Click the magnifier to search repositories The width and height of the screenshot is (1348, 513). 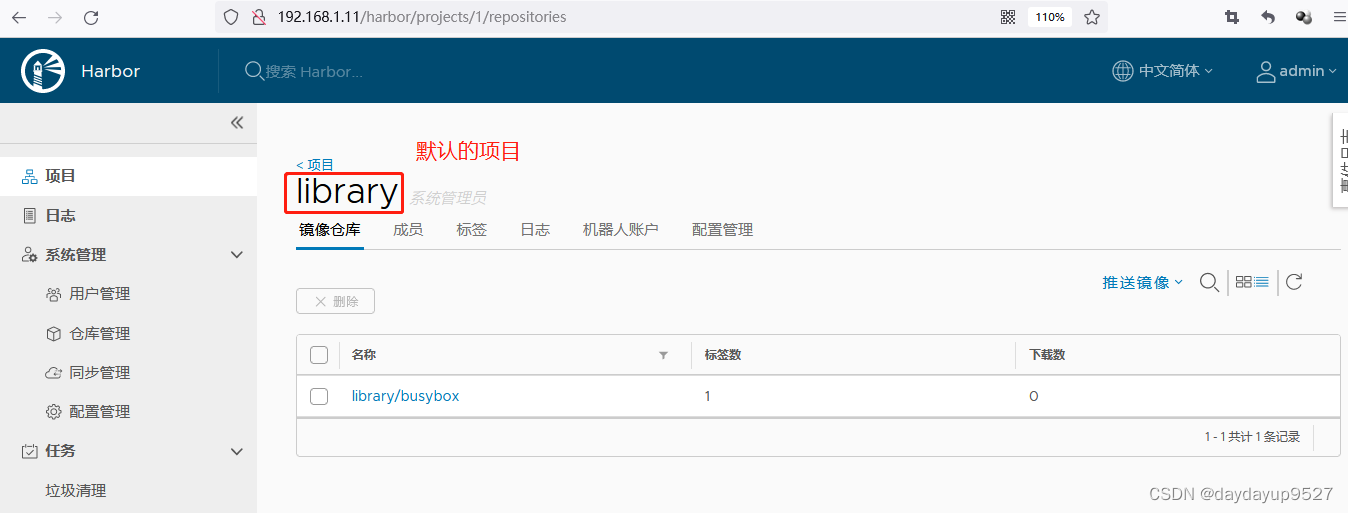pos(1209,282)
